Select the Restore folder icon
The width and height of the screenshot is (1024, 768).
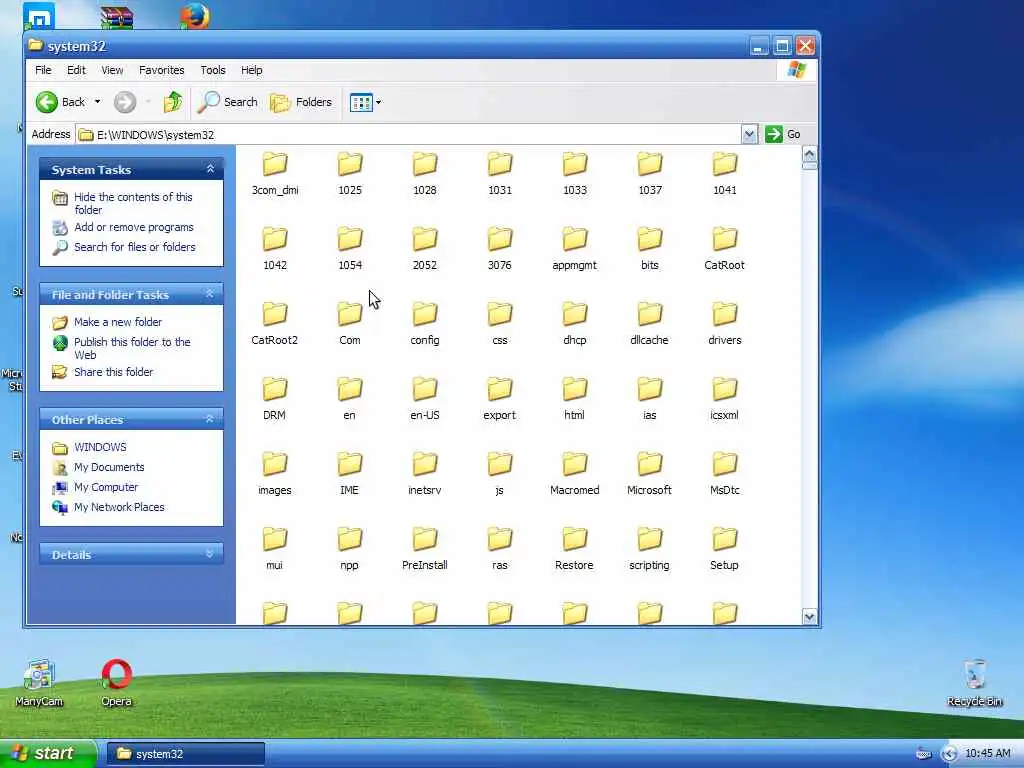click(x=575, y=539)
